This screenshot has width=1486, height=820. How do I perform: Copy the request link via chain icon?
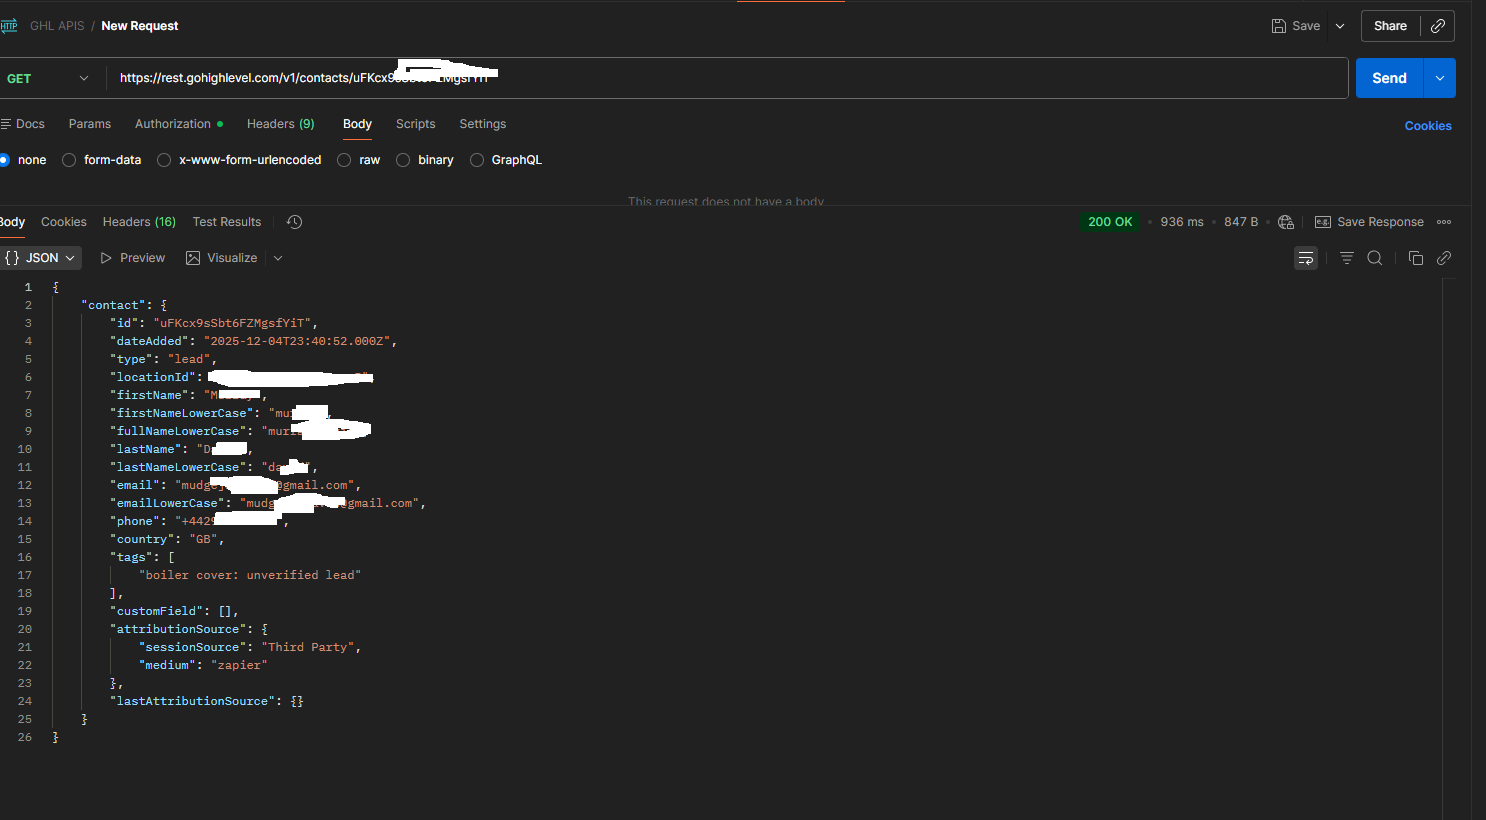(x=1438, y=26)
